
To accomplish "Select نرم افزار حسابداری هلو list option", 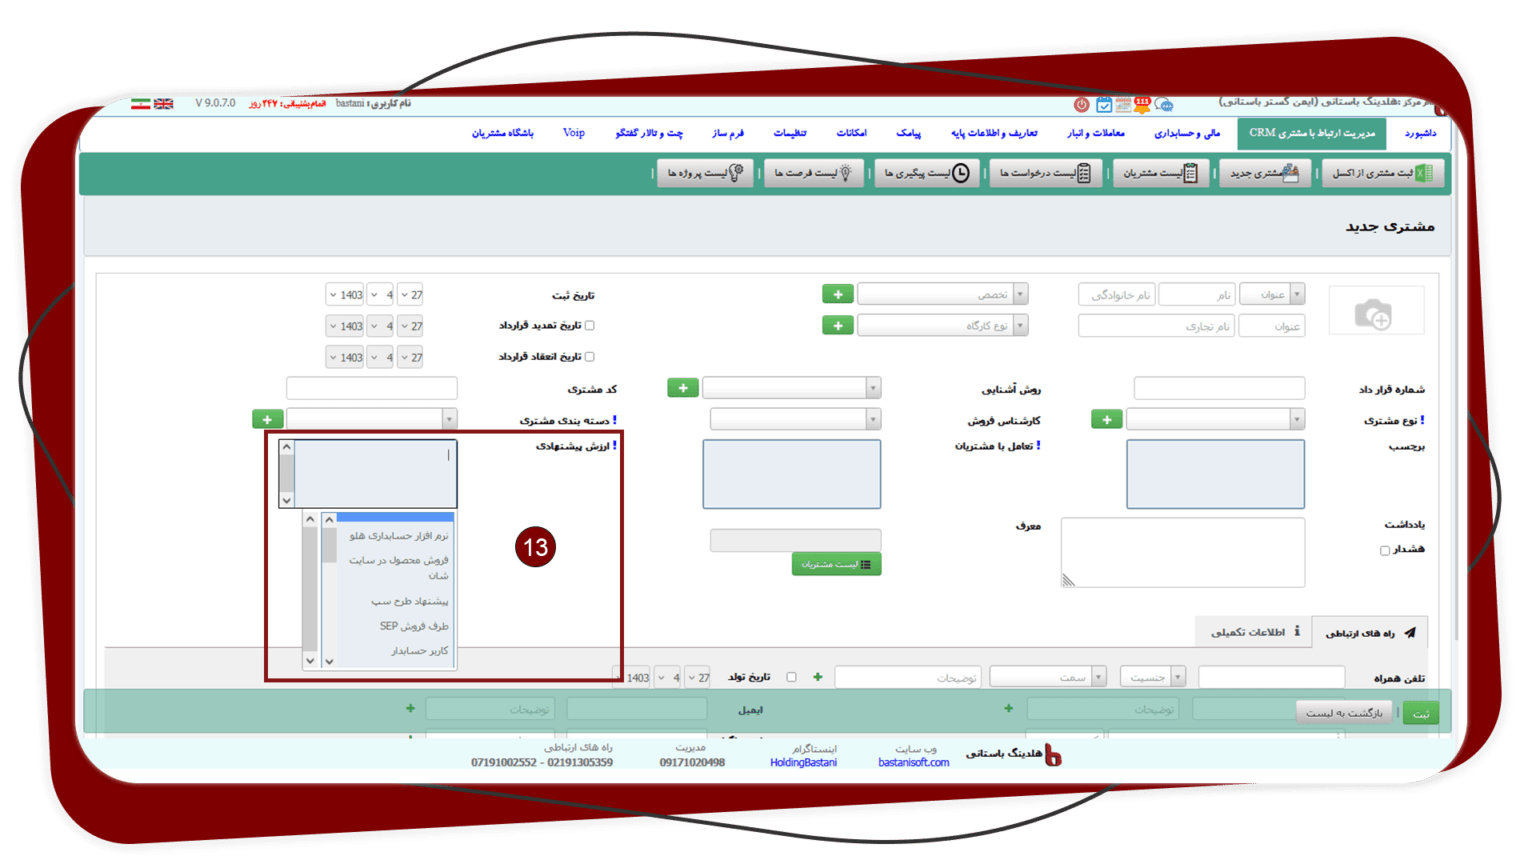I will click(396, 536).
